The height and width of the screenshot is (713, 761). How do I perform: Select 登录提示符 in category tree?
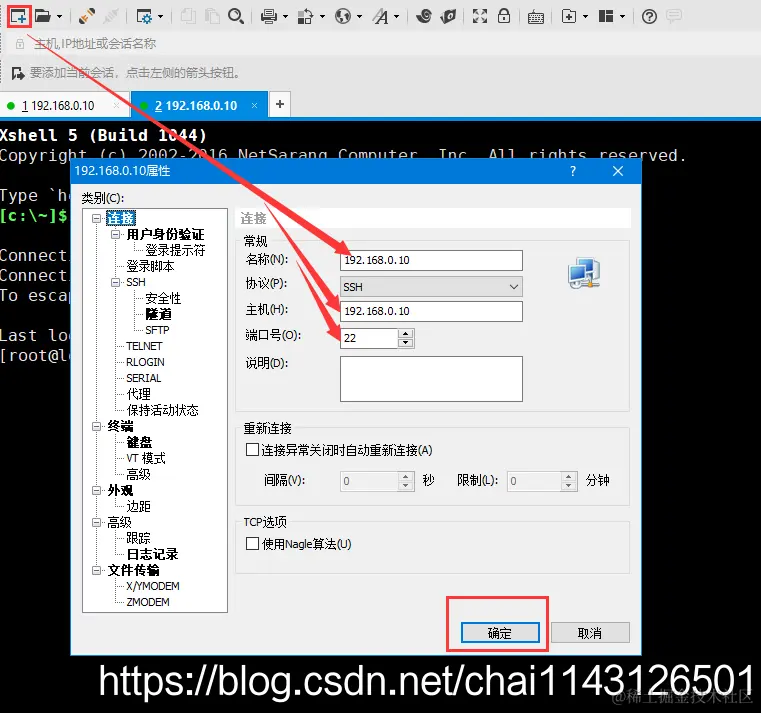(175, 250)
